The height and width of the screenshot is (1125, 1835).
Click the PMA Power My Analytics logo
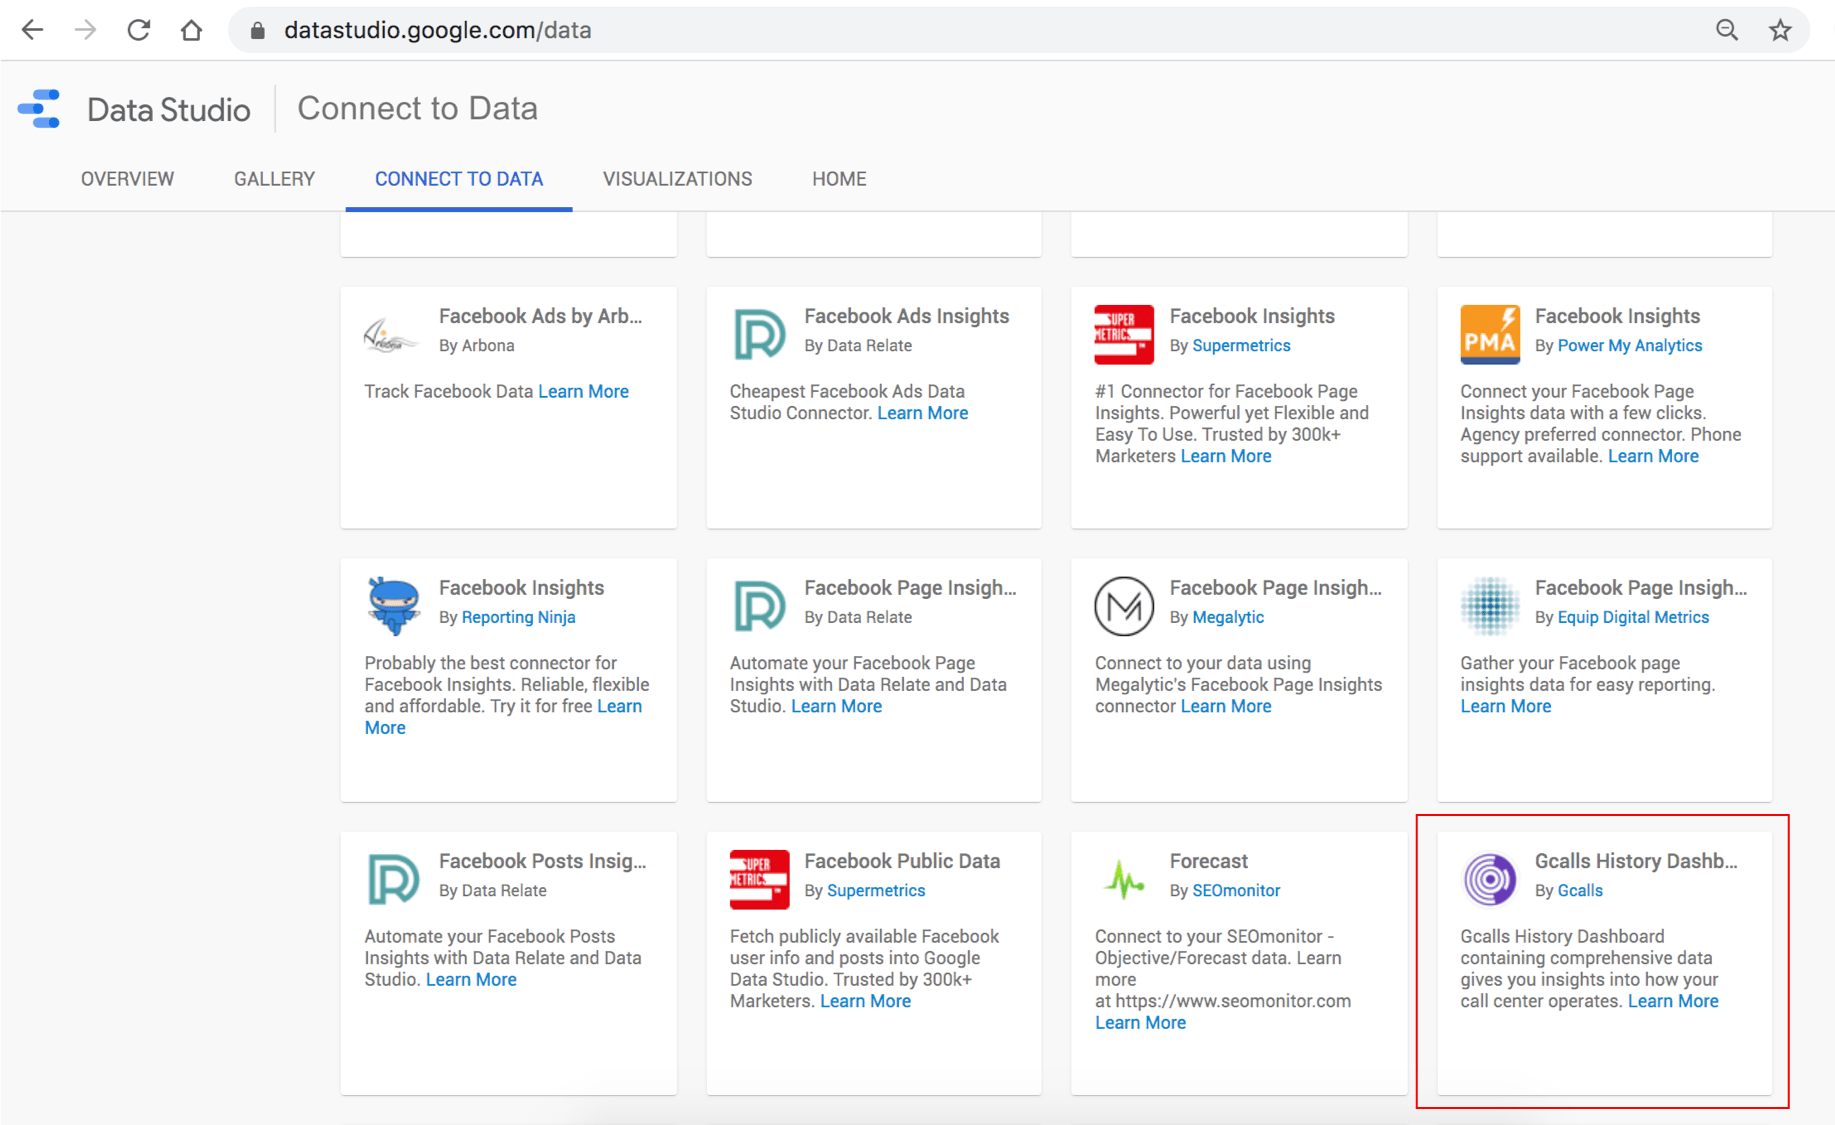click(x=1490, y=334)
